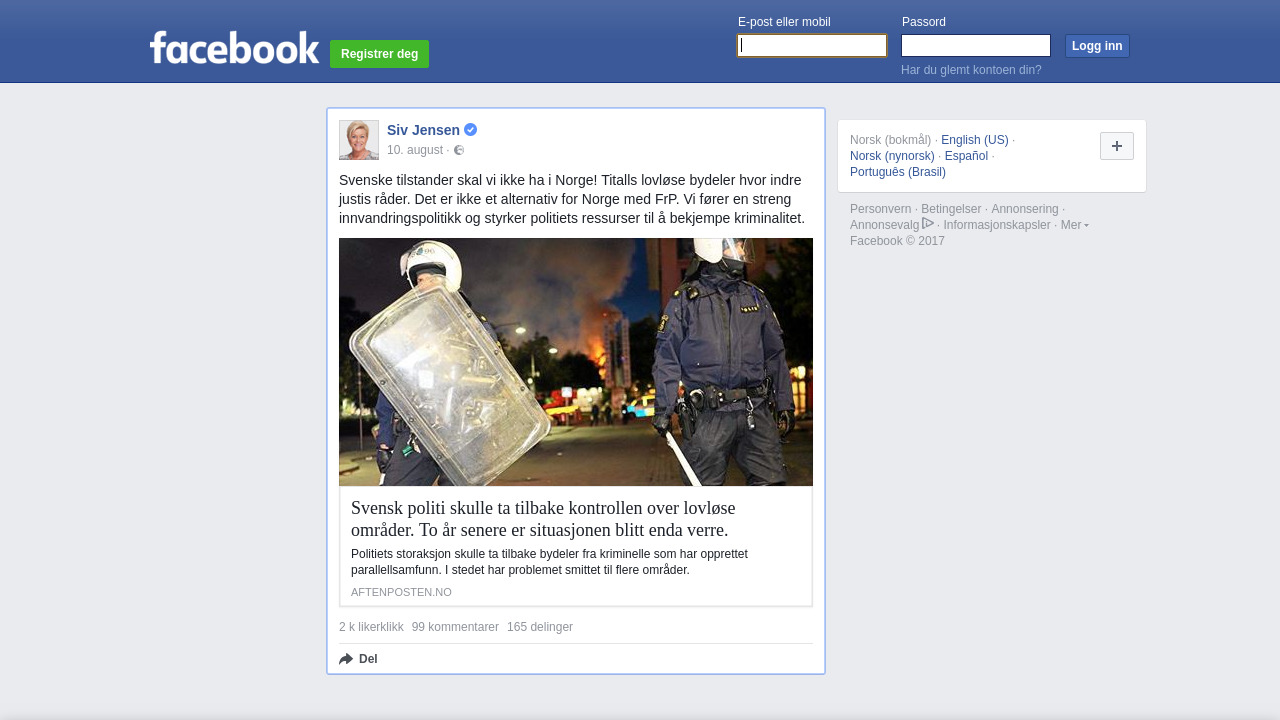
Task: Focus the E-post eller mobil field
Action: click(812, 46)
